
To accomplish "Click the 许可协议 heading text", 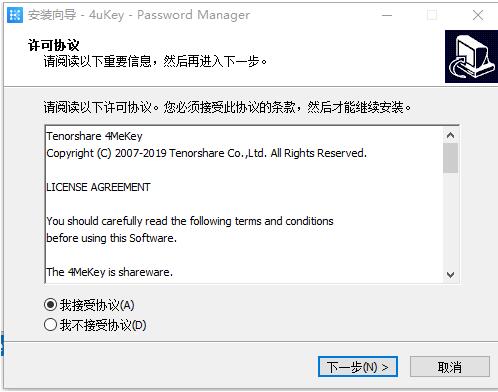I will tap(54, 45).
